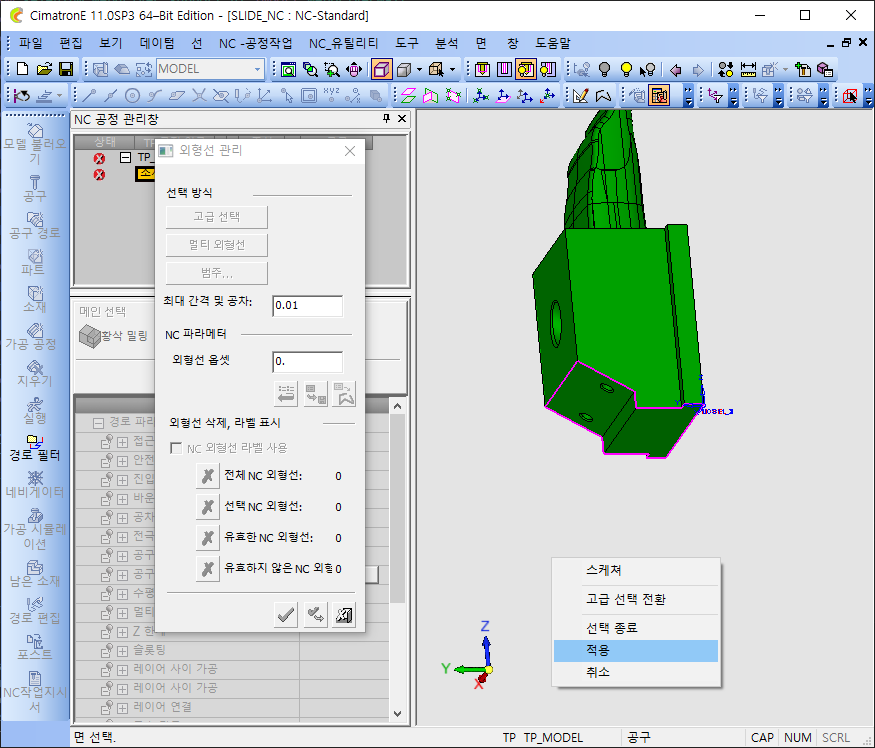Click the 외형선 옵셋 input field
875x748 pixels.
pyautogui.click(x=307, y=362)
